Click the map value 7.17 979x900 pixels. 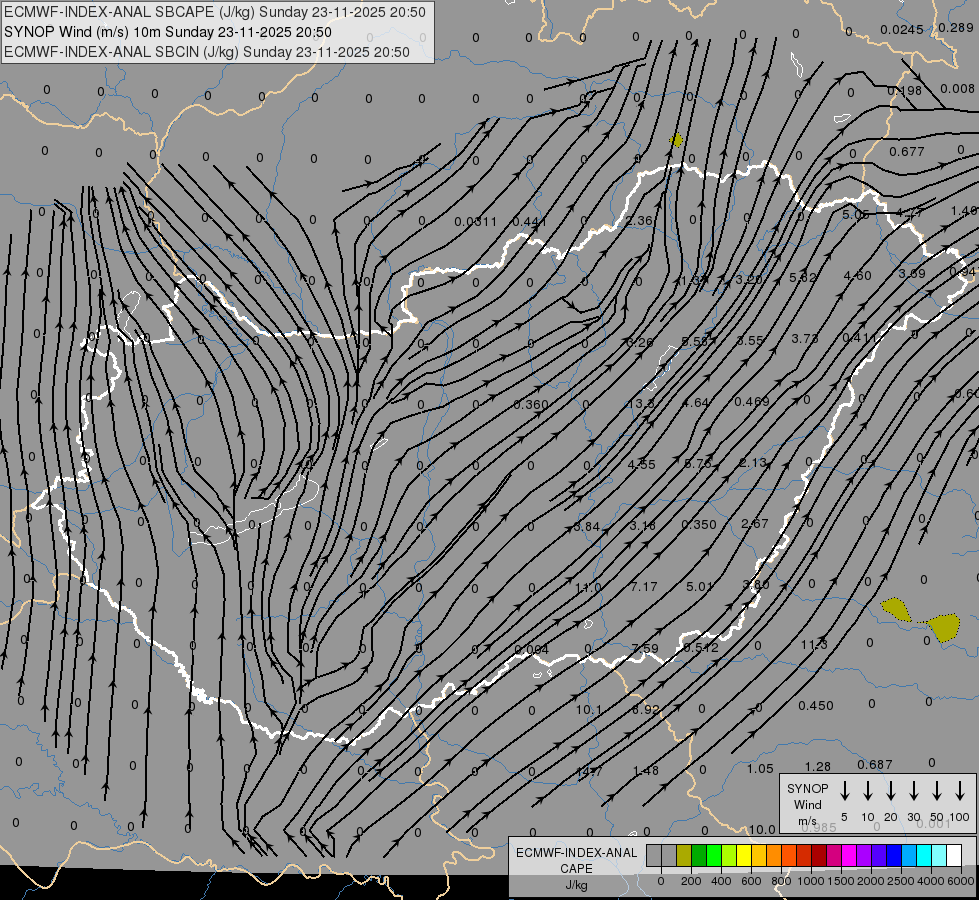pos(643,586)
